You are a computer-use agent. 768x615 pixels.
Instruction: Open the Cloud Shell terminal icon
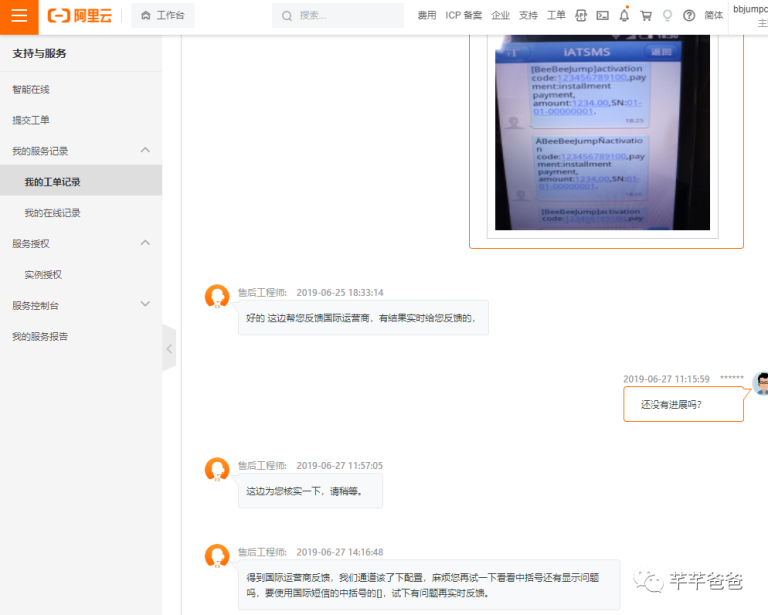[x=602, y=16]
